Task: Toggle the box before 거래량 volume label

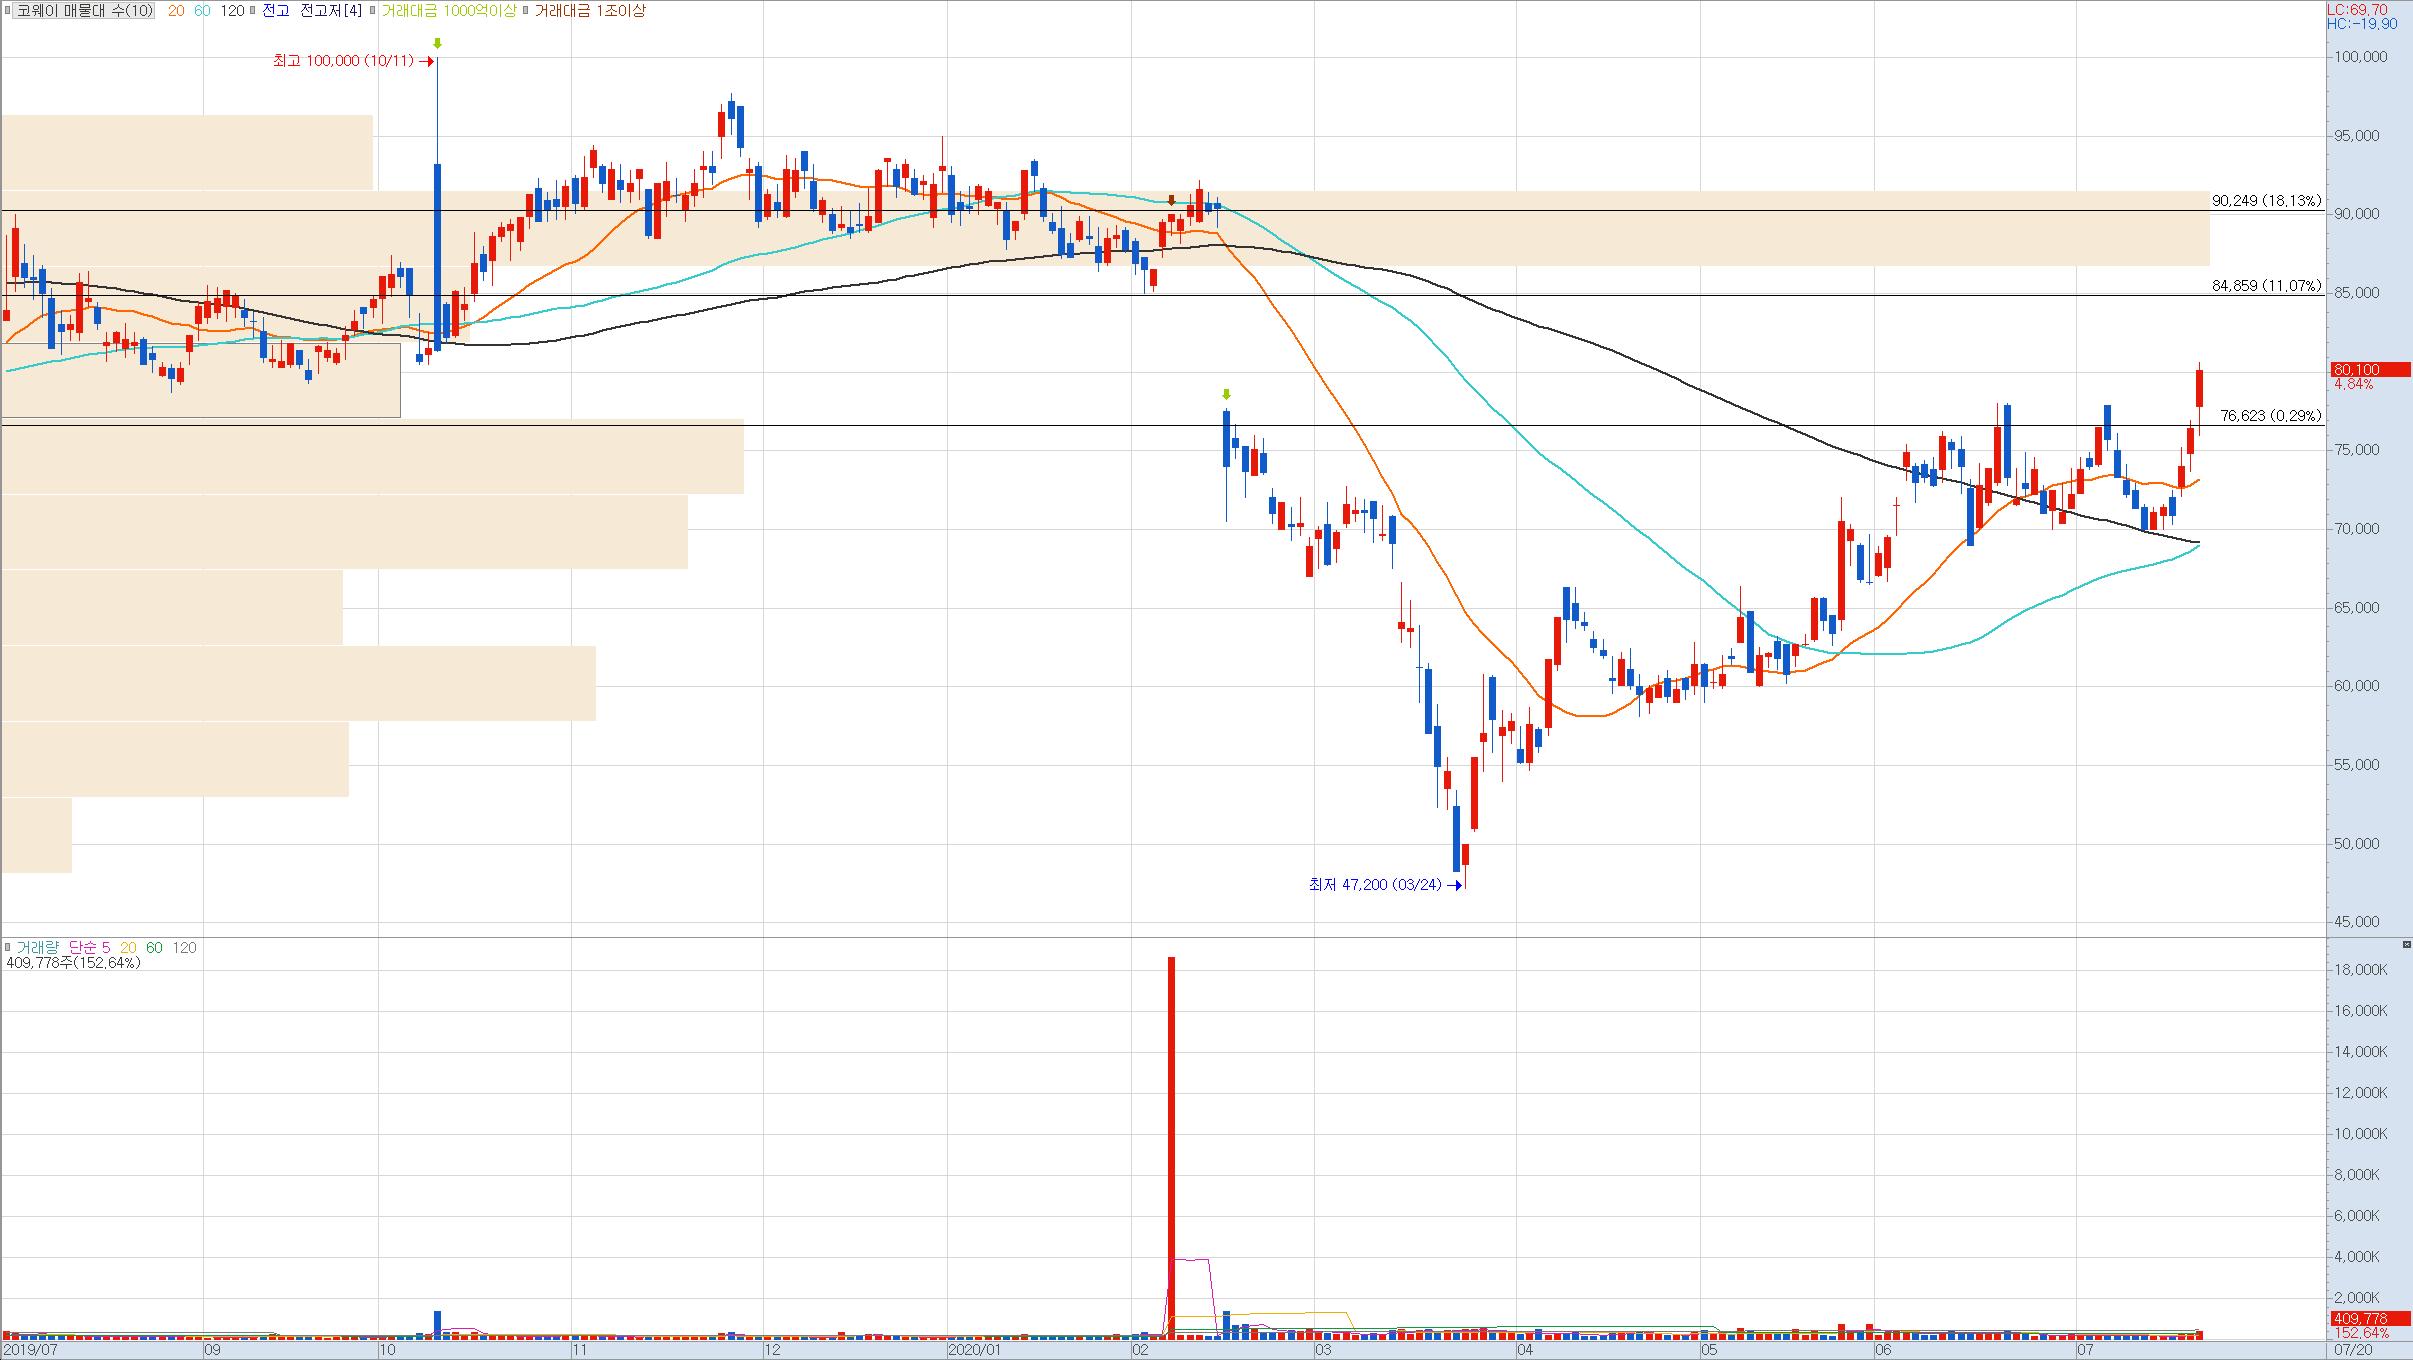Action: coord(8,947)
